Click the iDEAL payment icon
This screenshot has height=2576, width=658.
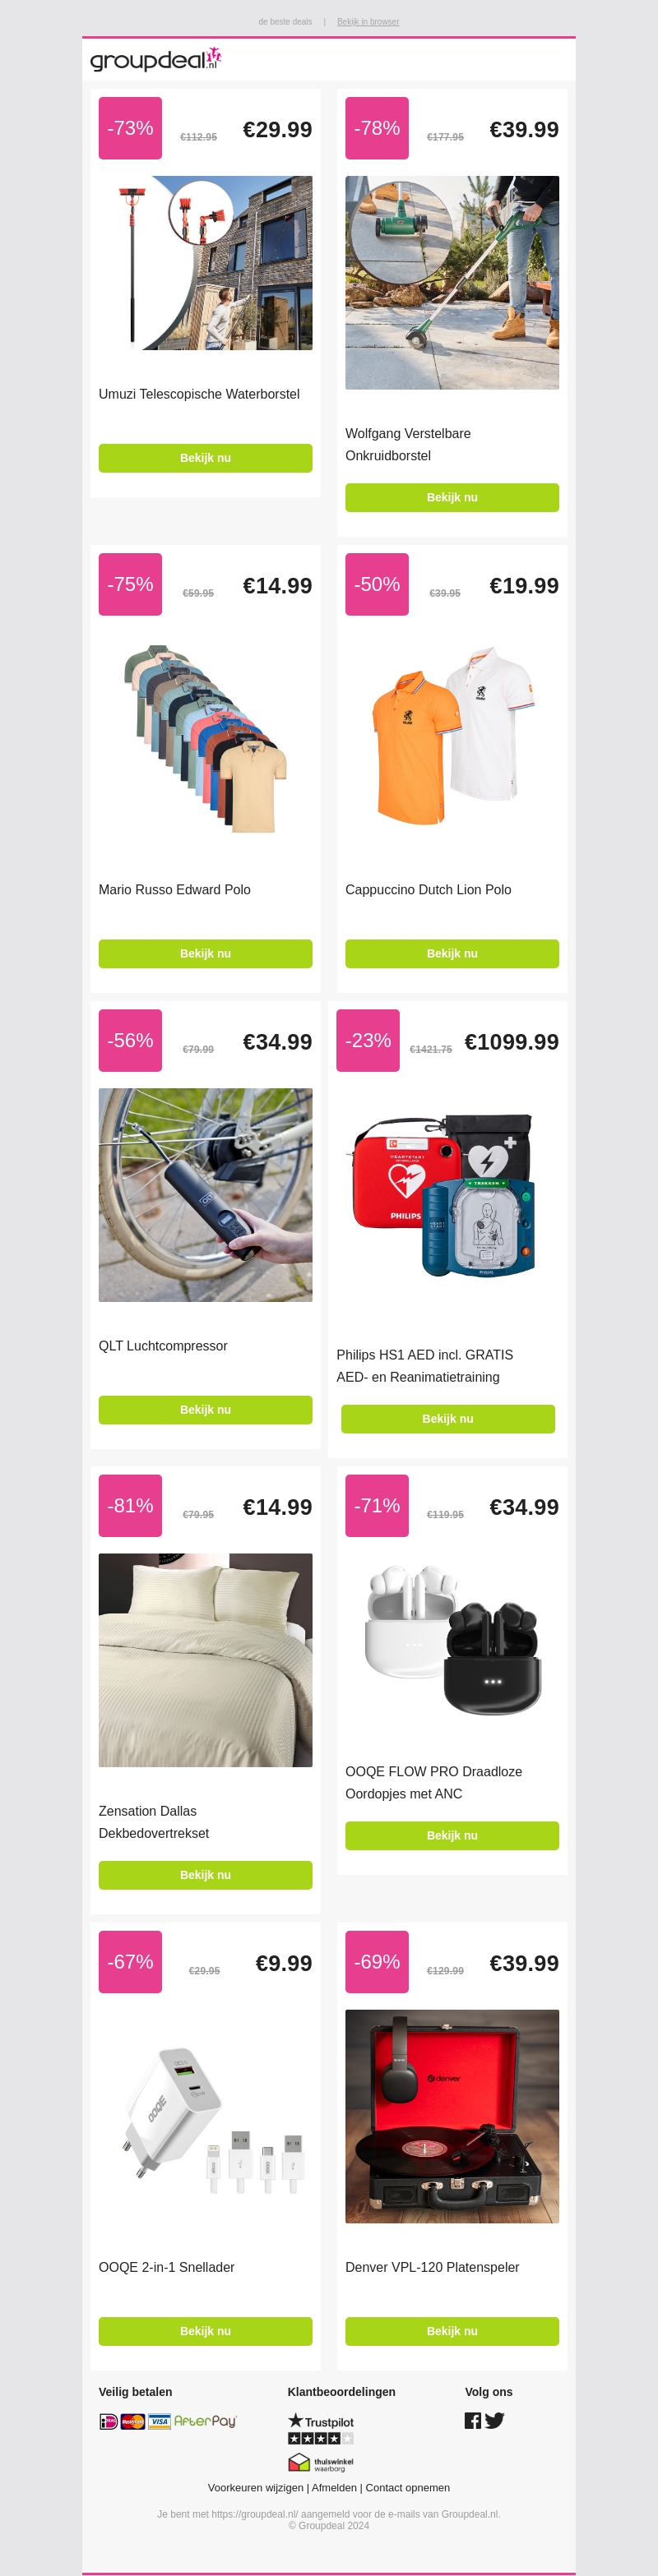pos(108,2421)
